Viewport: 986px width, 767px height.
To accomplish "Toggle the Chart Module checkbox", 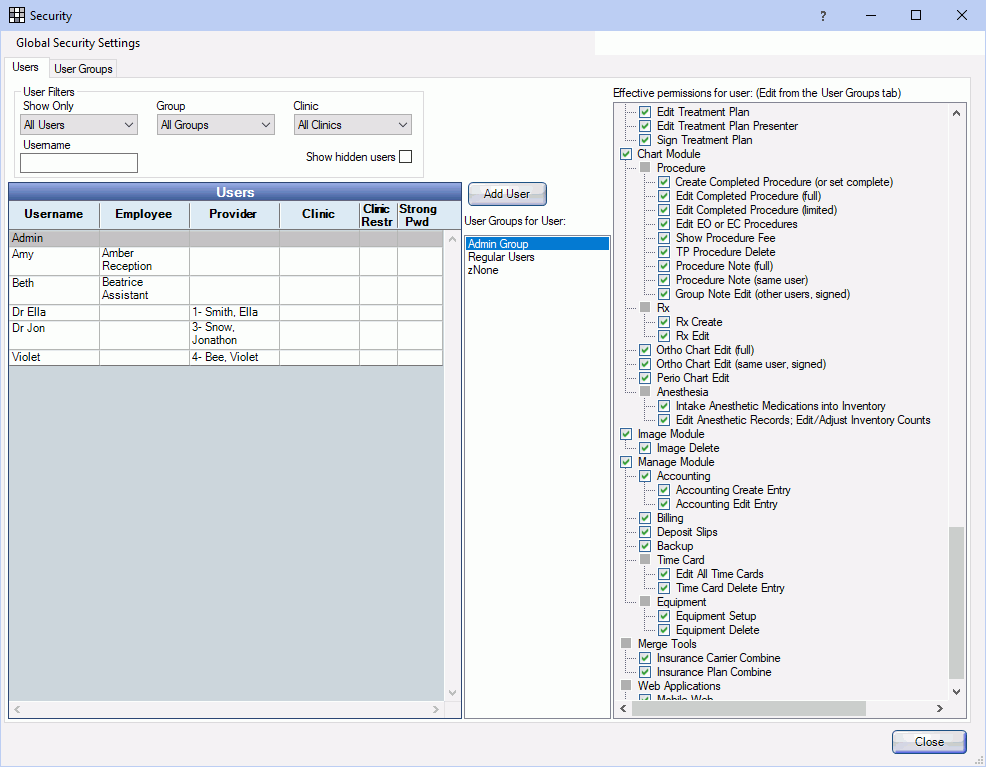I will pyautogui.click(x=626, y=154).
